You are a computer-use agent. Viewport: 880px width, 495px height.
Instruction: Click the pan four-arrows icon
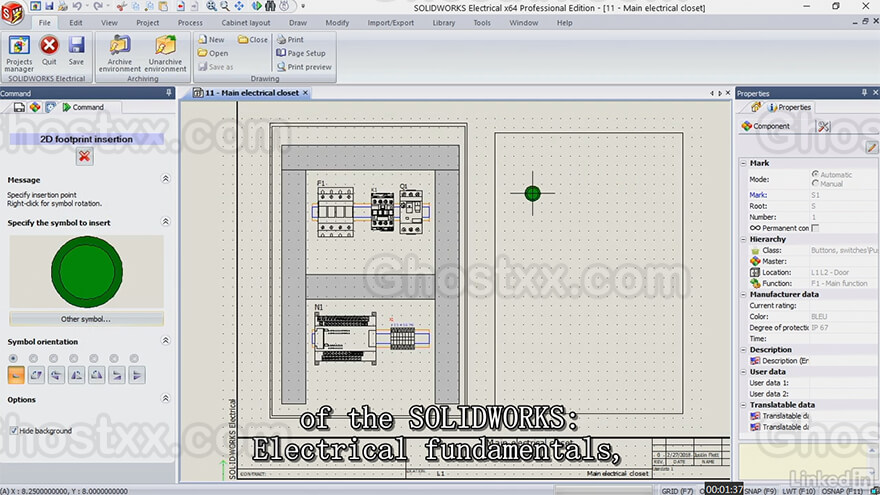[x=240, y=6]
